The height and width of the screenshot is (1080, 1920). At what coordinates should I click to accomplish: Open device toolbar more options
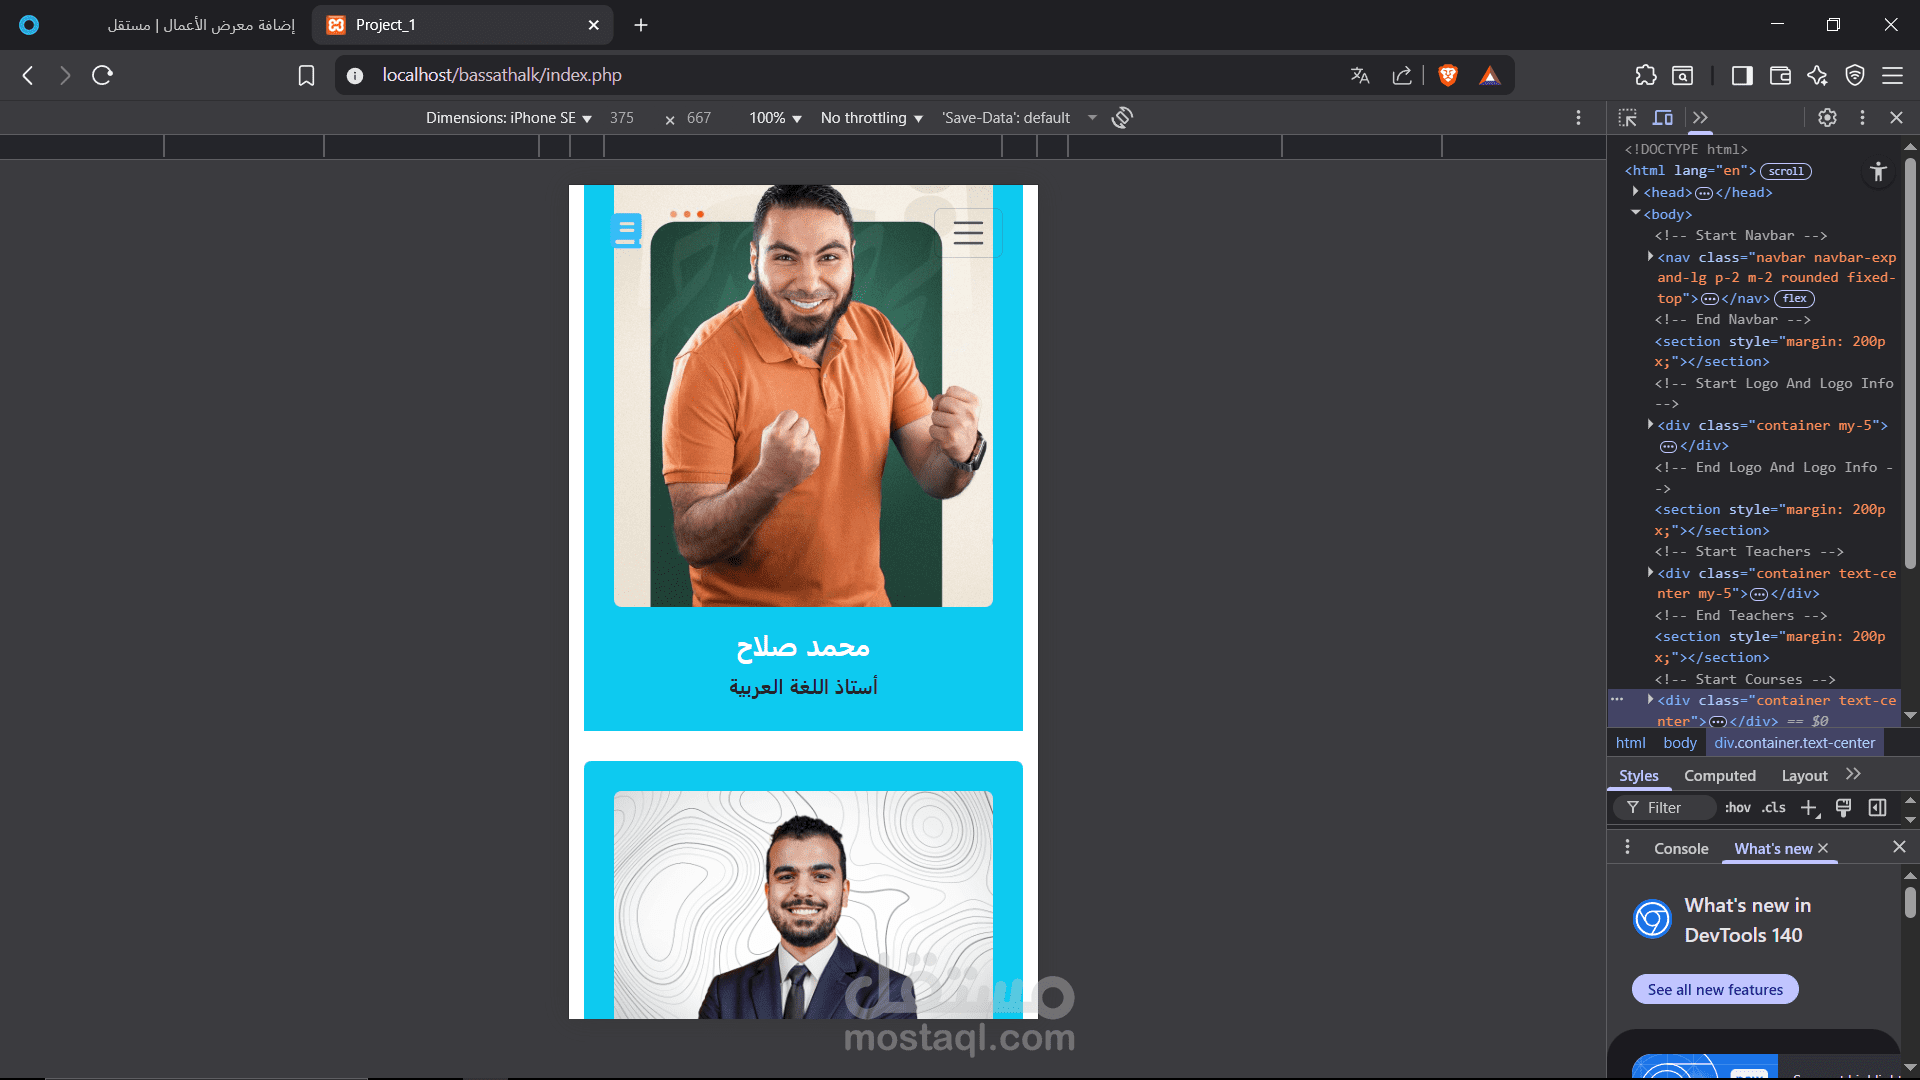[x=1579, y=118]
